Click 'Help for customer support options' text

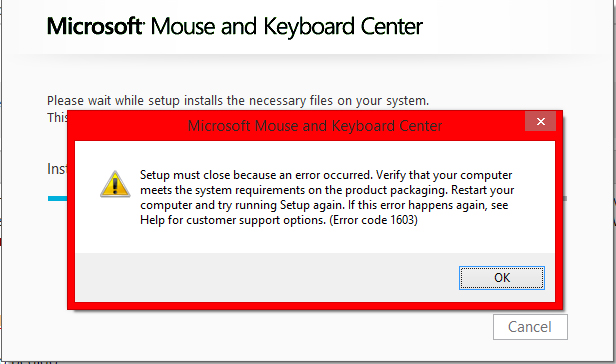click(233, 220)
